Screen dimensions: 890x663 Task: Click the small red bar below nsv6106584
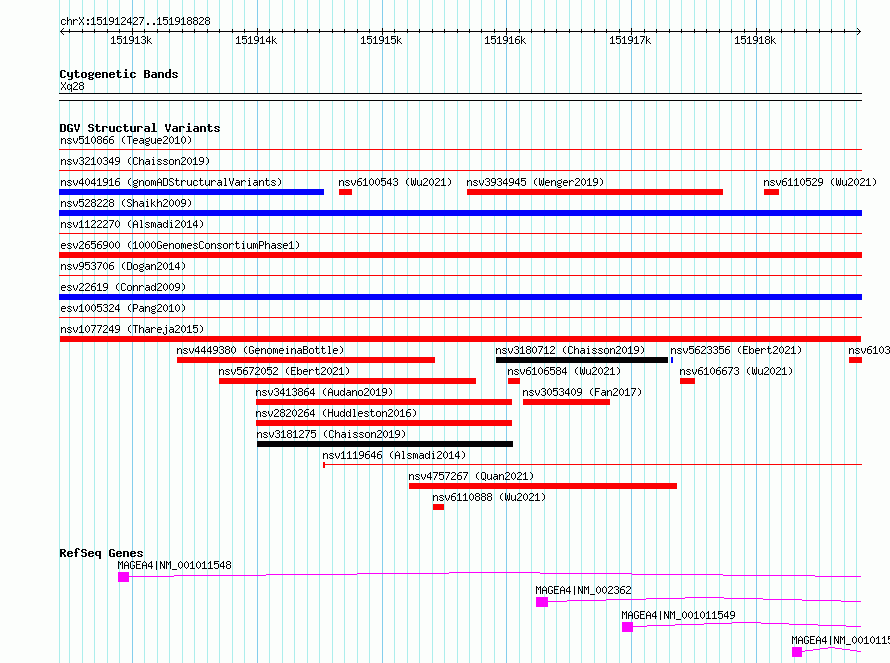click(x=514, y=381)
